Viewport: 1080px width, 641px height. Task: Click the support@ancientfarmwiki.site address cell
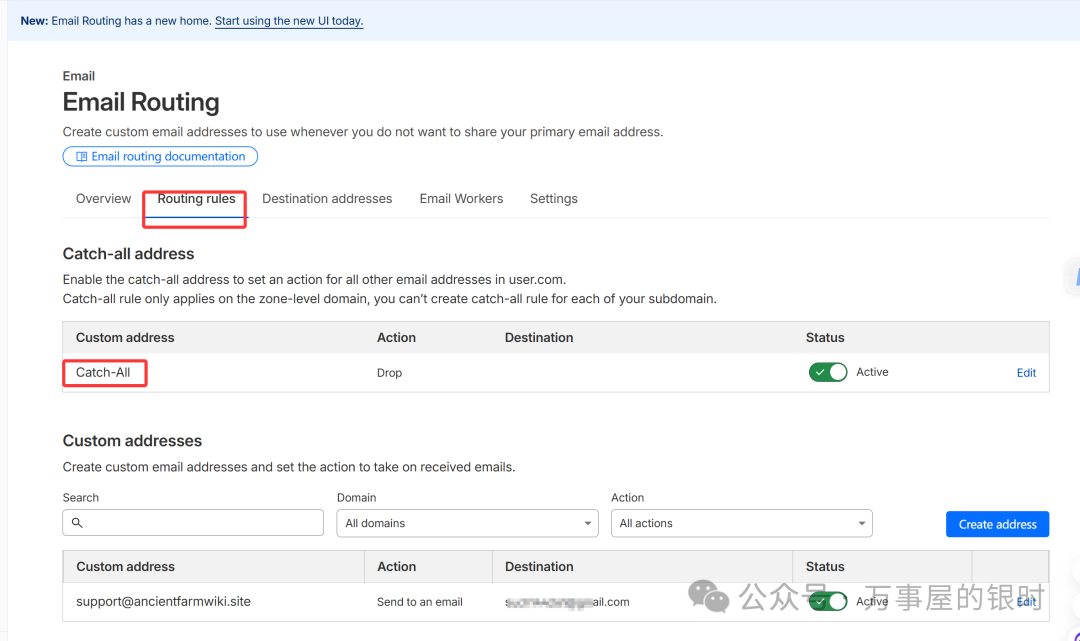[x=163, y=602]
